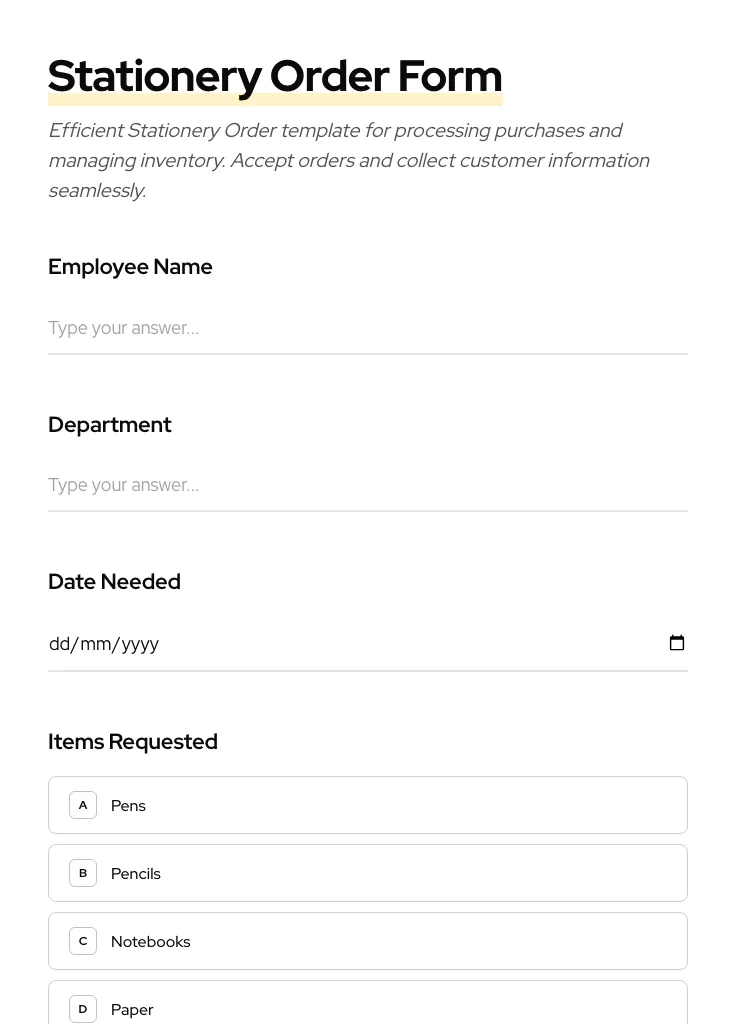This screenshot has height=1024, width=736.
Task: Check the Pencils item
Action: coord(367,873)
